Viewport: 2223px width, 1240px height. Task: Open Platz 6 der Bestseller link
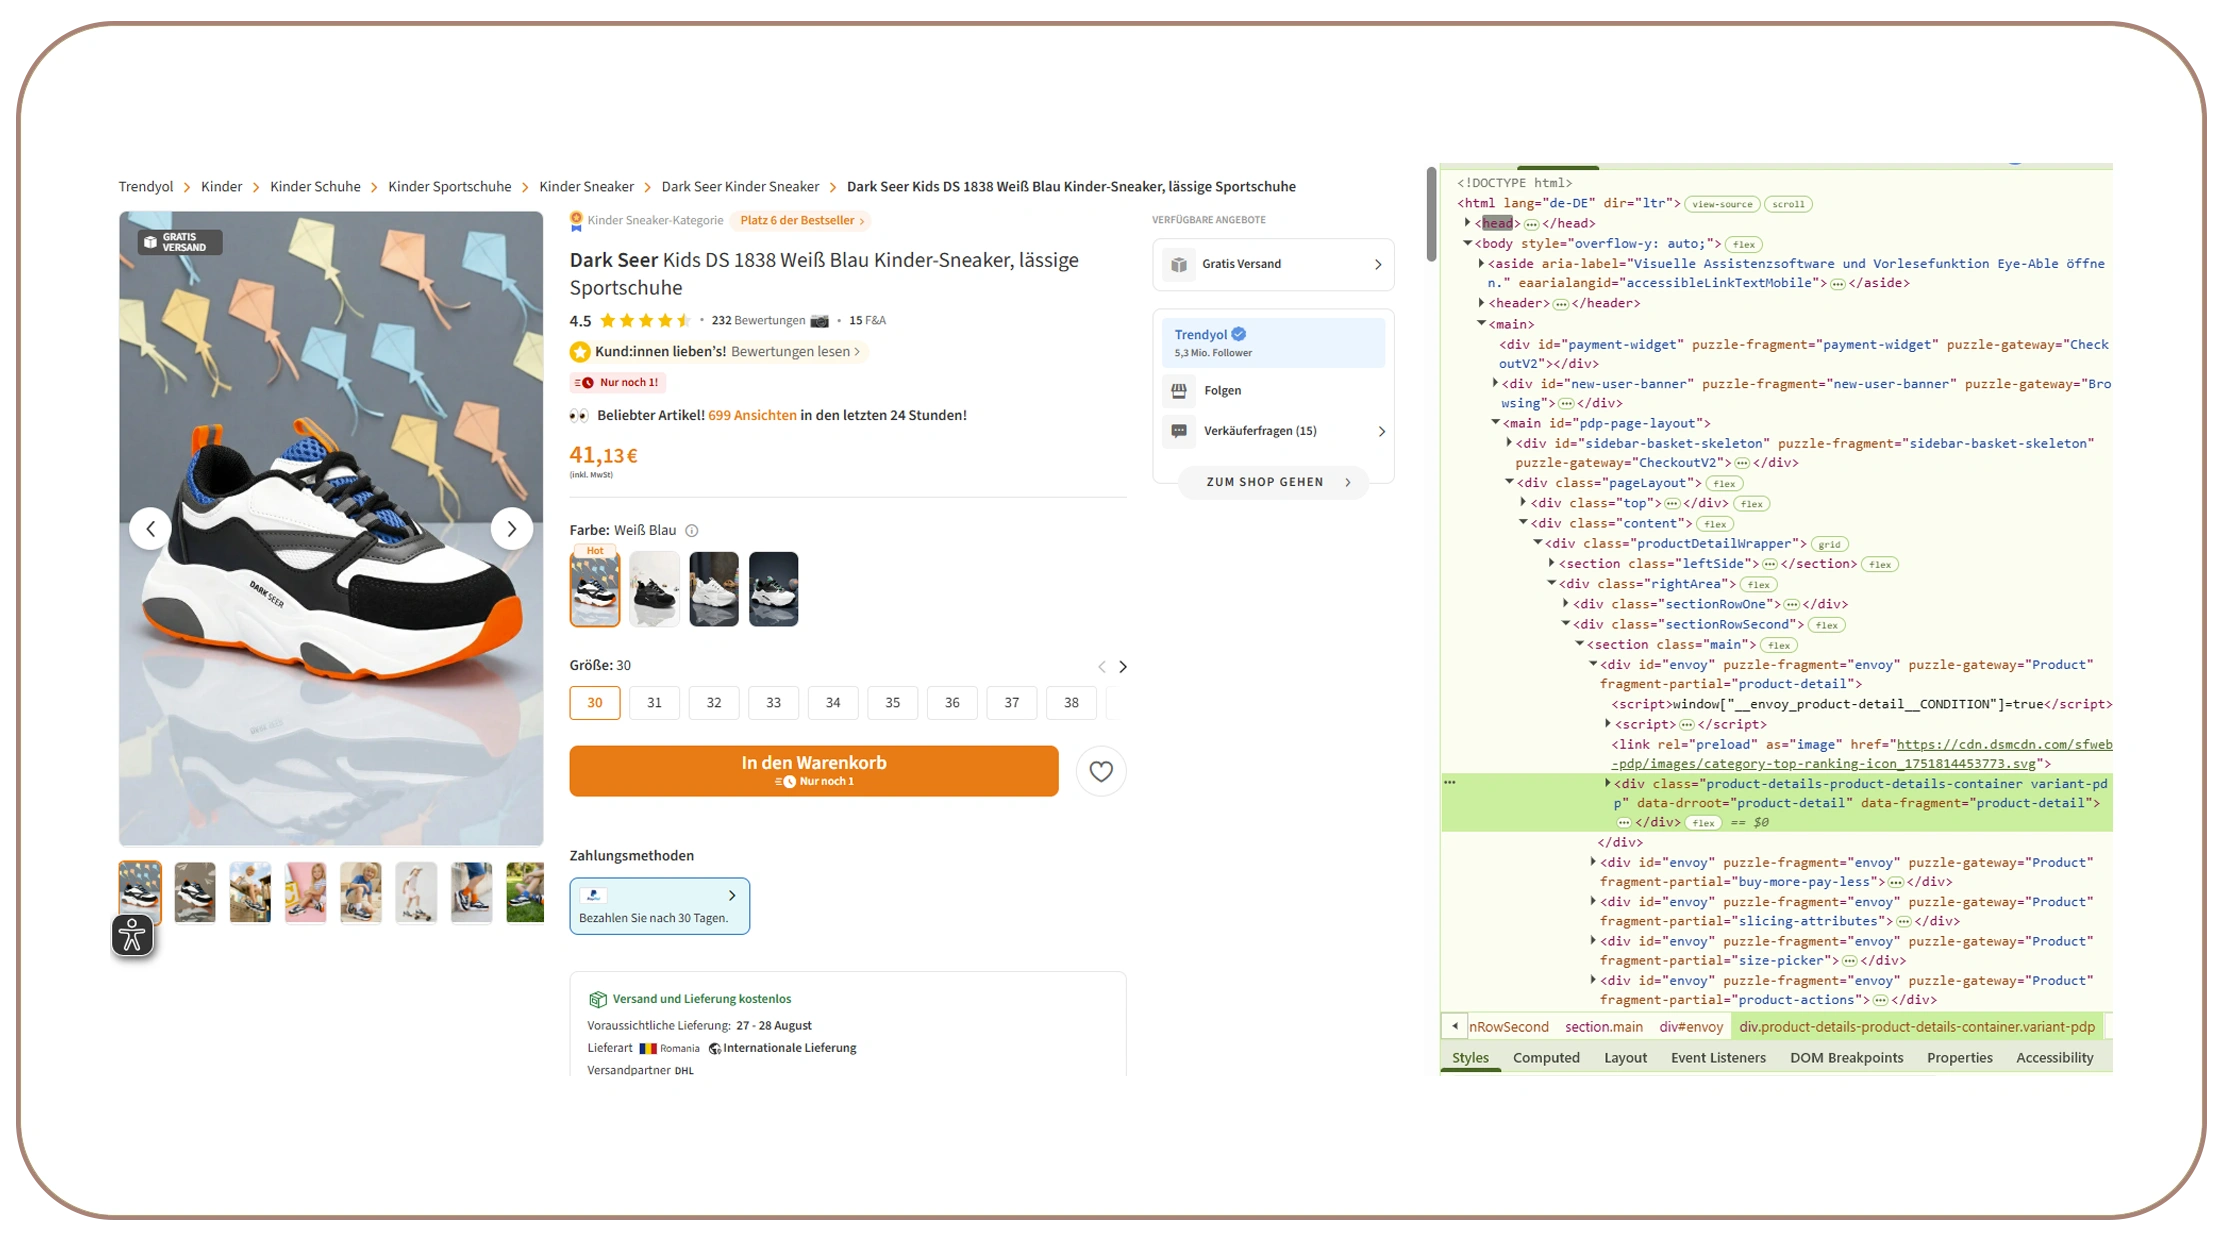coord(802,220)
